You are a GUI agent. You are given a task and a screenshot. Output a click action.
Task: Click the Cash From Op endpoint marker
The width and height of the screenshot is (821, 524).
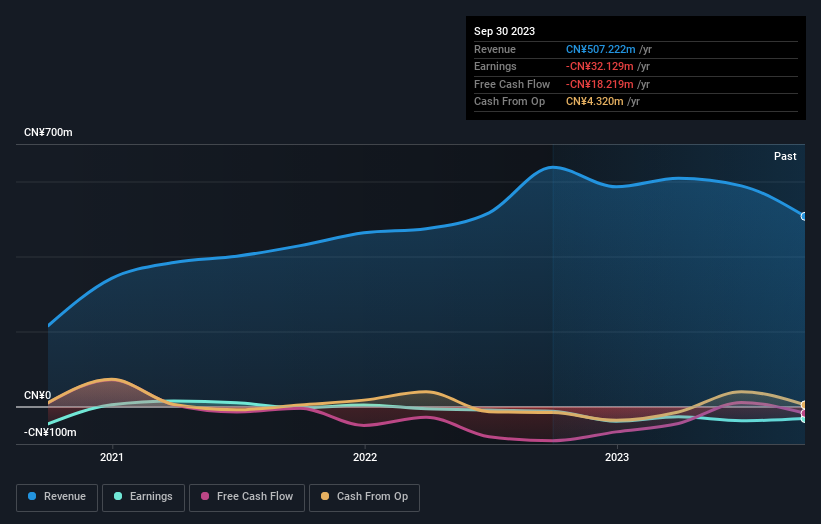804,405
